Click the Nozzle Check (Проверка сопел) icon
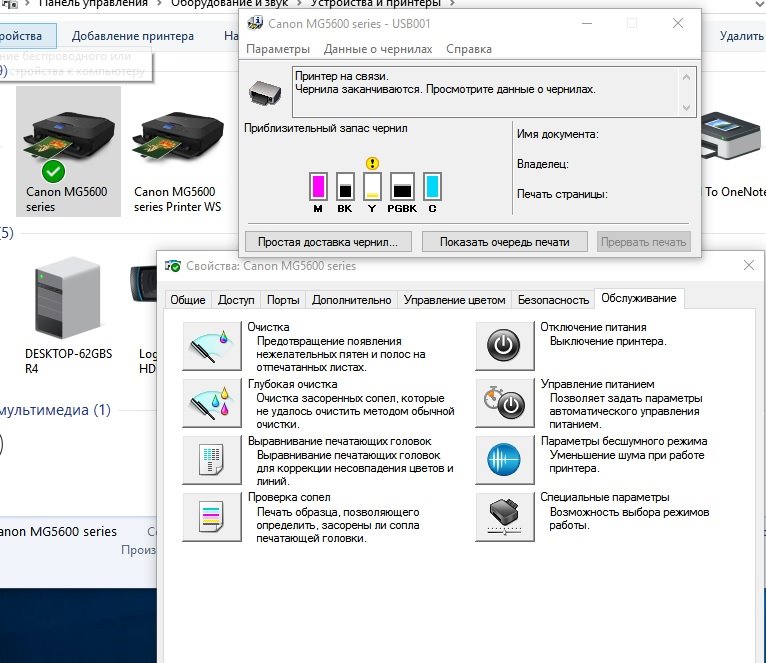Image resolution: width=766 pixels, height=663 pixels. pos(212,517)
